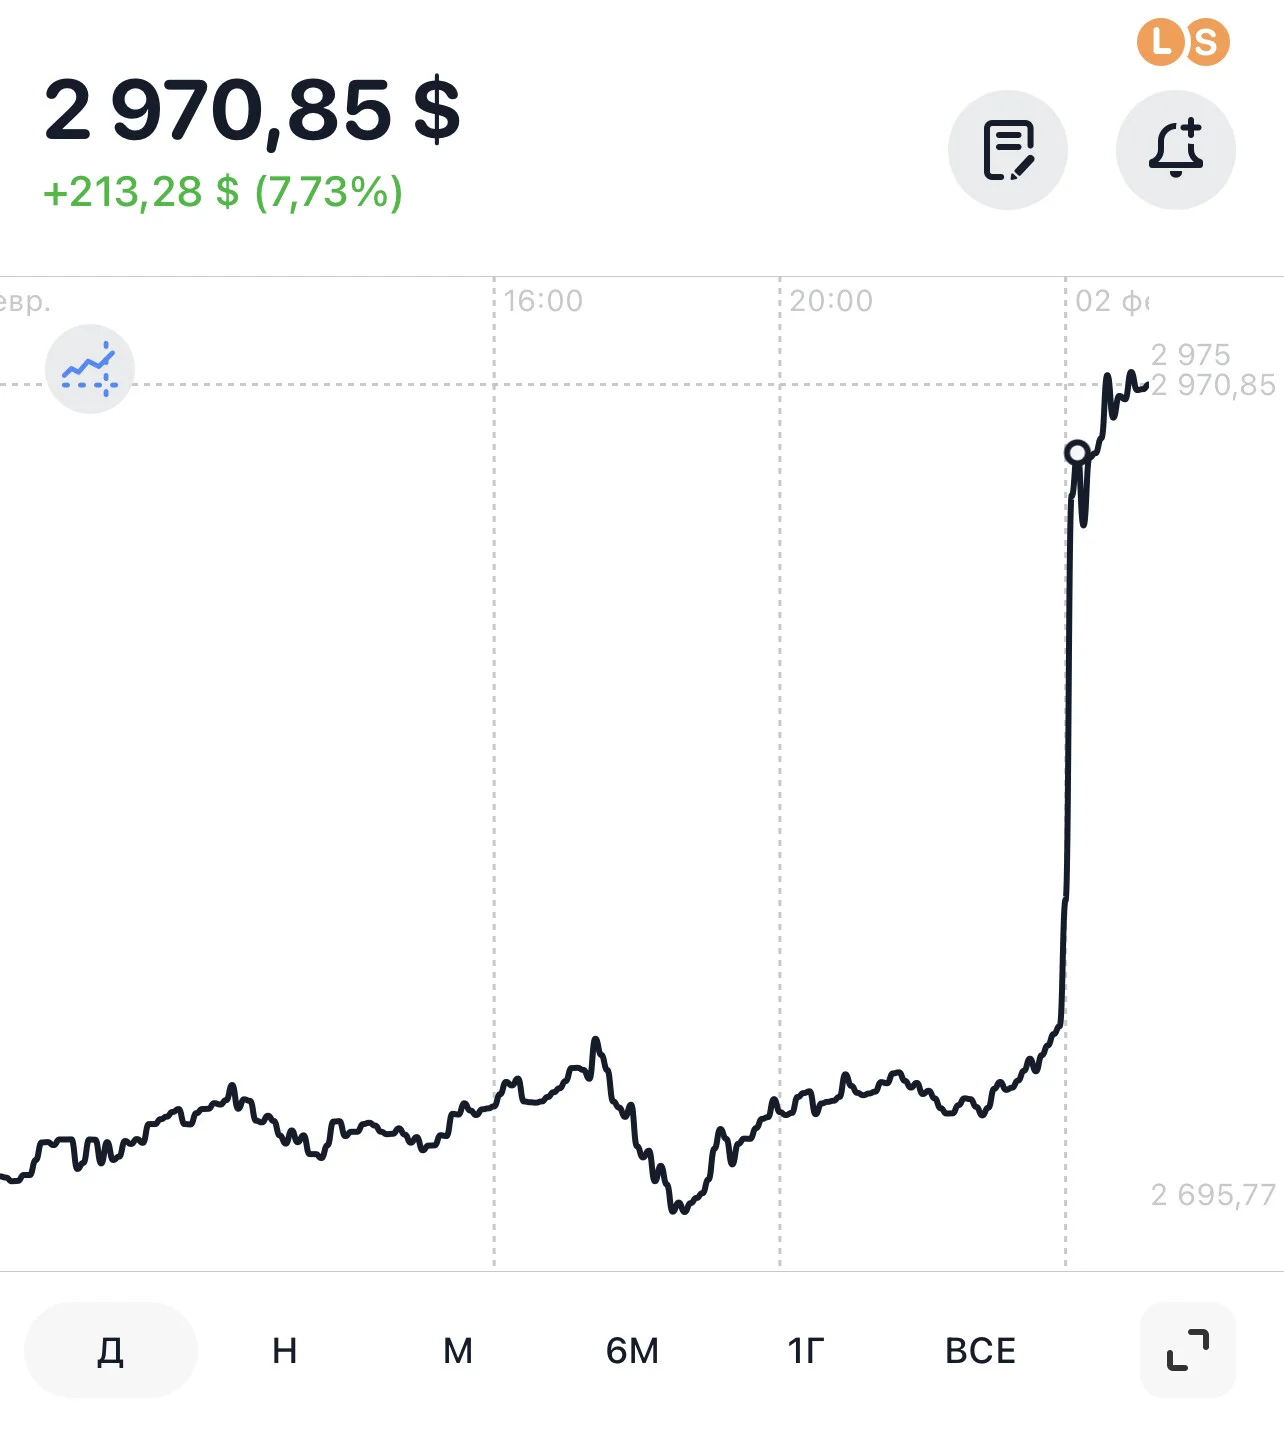1284x1454 pixels.
Task: Switch to the М month timeframe
Action: click(458, 1350)
